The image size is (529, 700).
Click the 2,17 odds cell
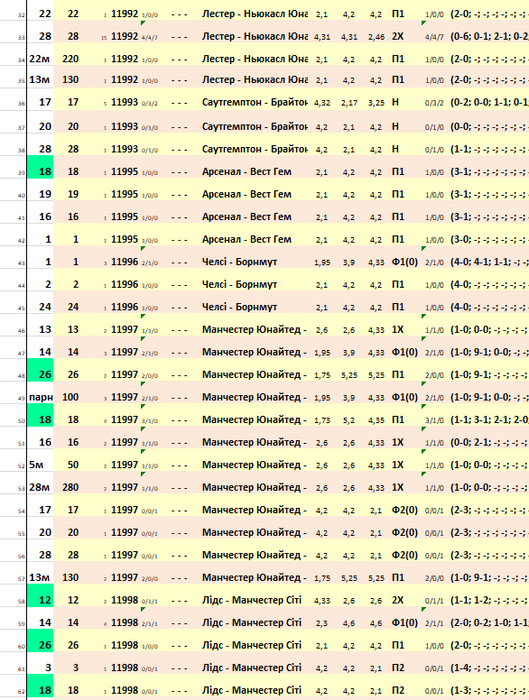tap(349, 103)
